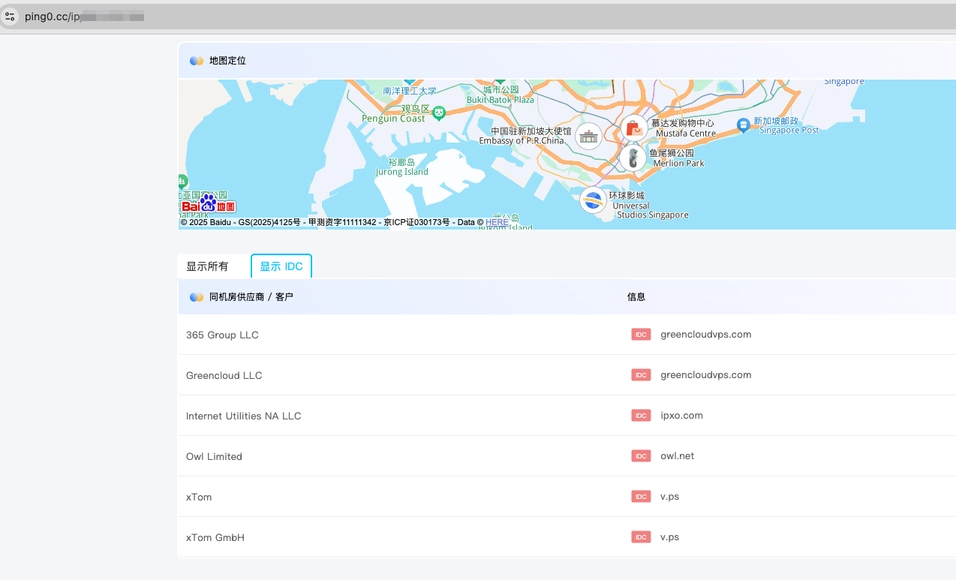Select the 365 Group LLC row name
This screenshot has width=956, height=580.
222,335
